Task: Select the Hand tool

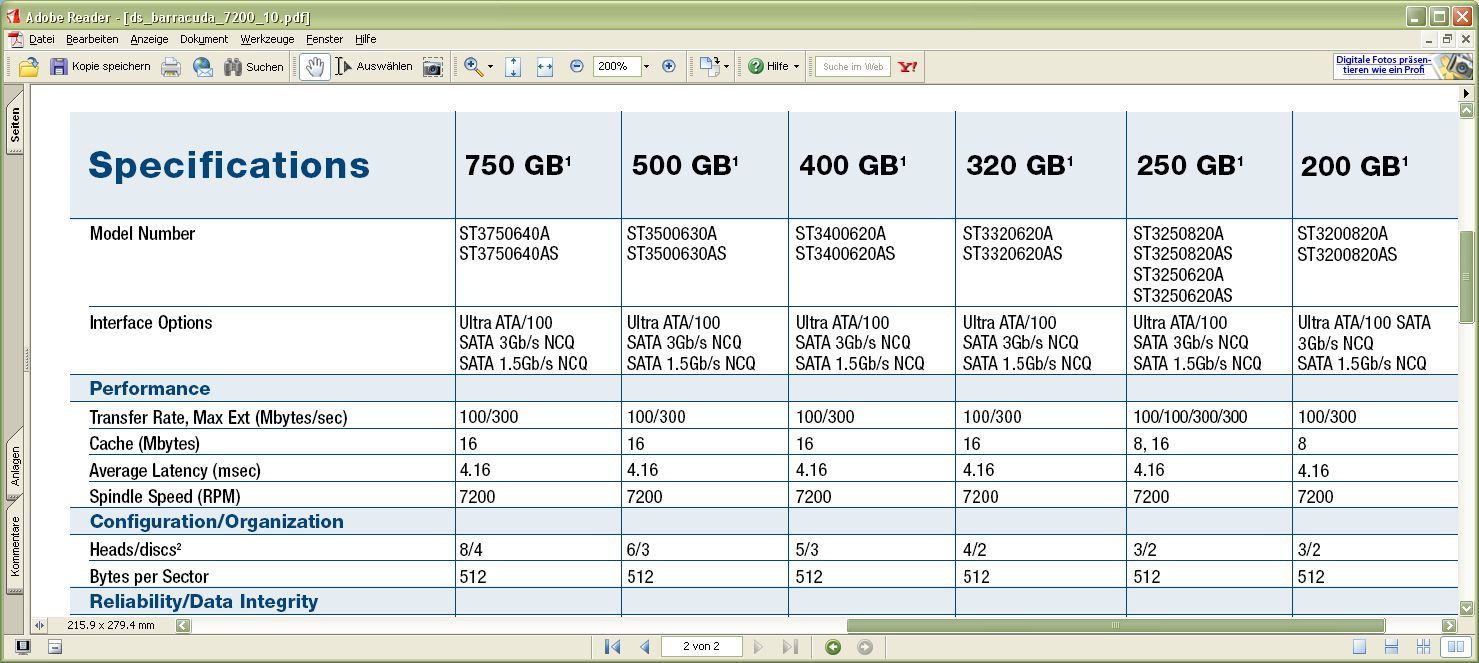Action: 315,67
